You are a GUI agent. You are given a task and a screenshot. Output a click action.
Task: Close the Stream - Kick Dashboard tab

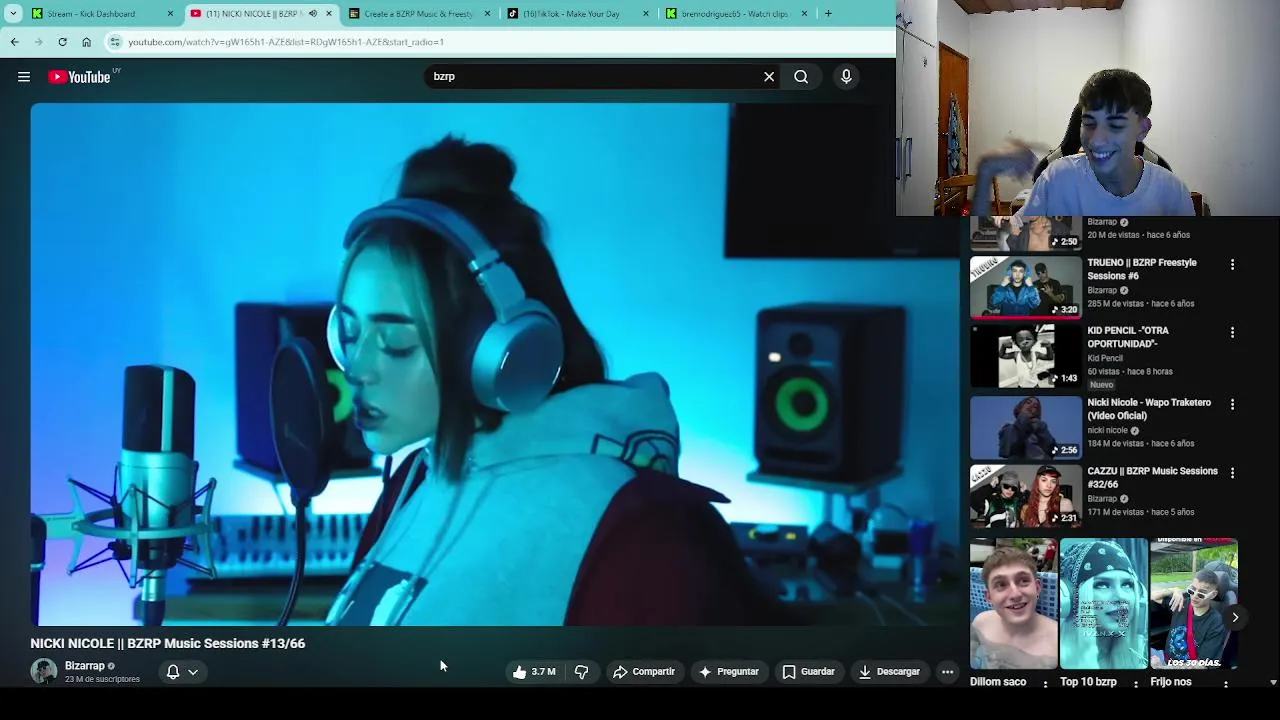(x=170, y=14)
